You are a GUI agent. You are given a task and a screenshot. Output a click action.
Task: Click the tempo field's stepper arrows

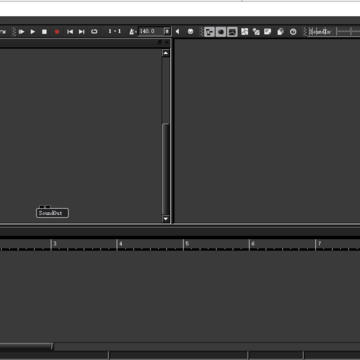pos(167,31)
